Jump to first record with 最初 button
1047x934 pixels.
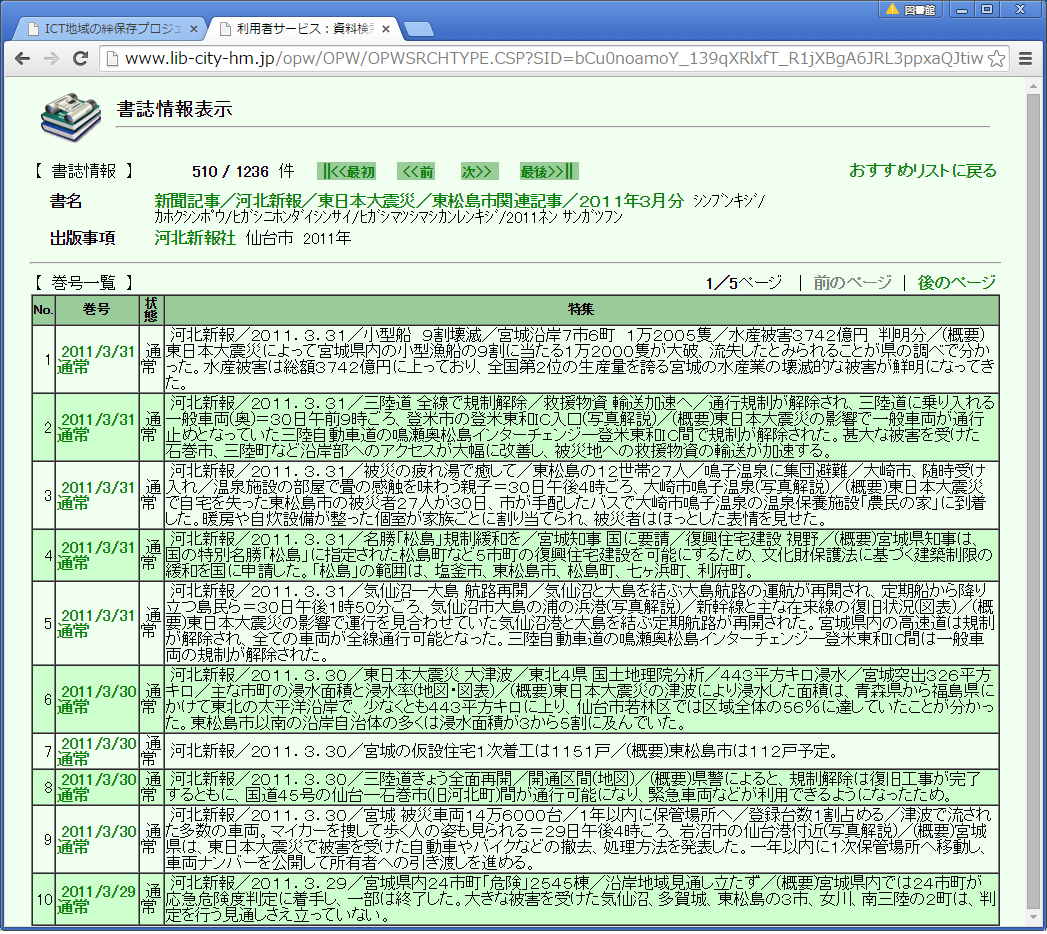tap(347, 171)
